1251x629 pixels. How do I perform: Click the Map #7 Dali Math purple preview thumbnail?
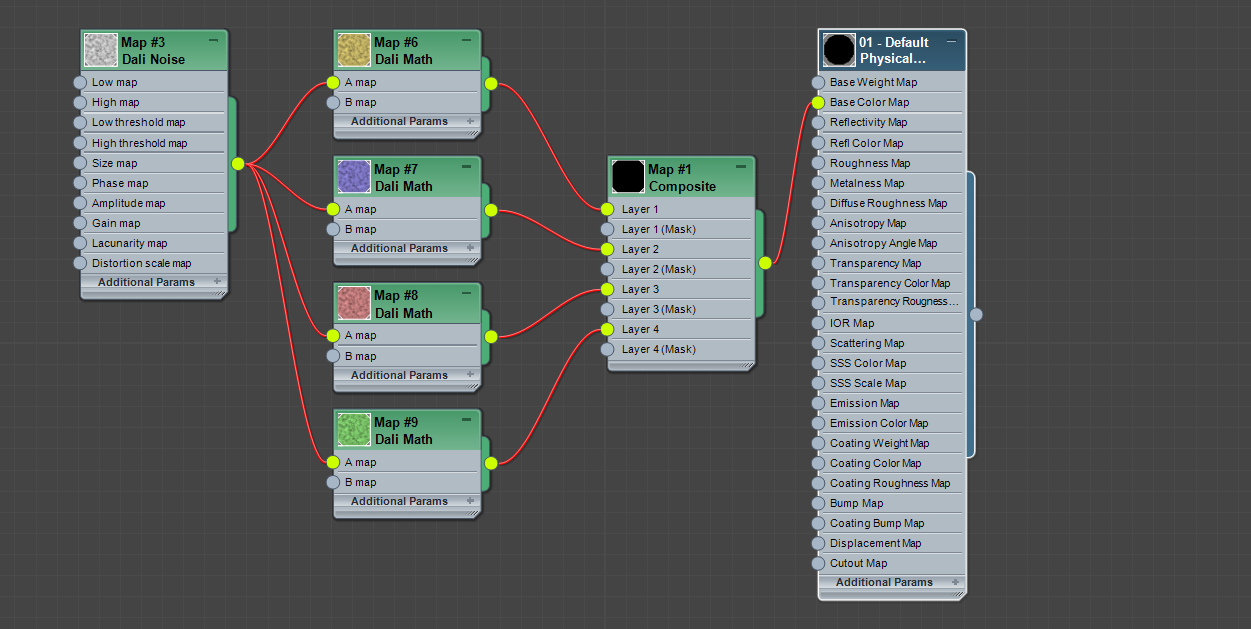(354, 177)
